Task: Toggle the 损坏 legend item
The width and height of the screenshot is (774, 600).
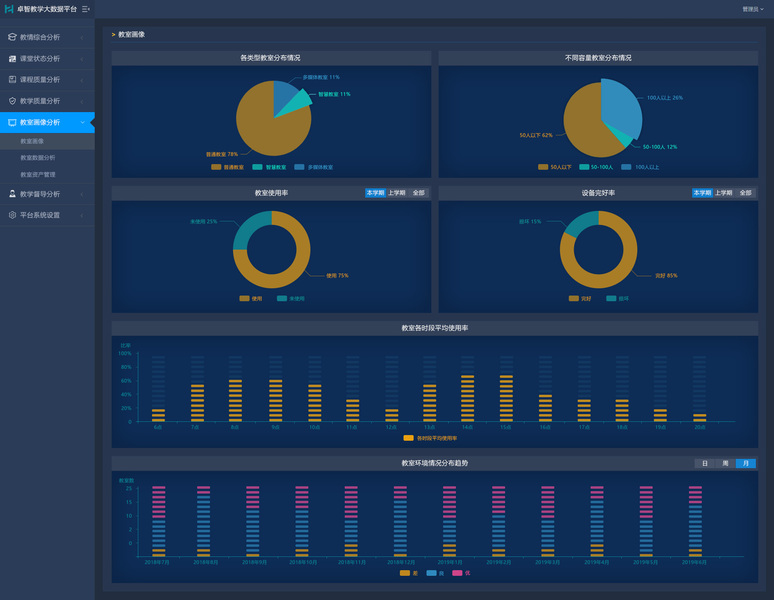Action: (x=618, y=299)
